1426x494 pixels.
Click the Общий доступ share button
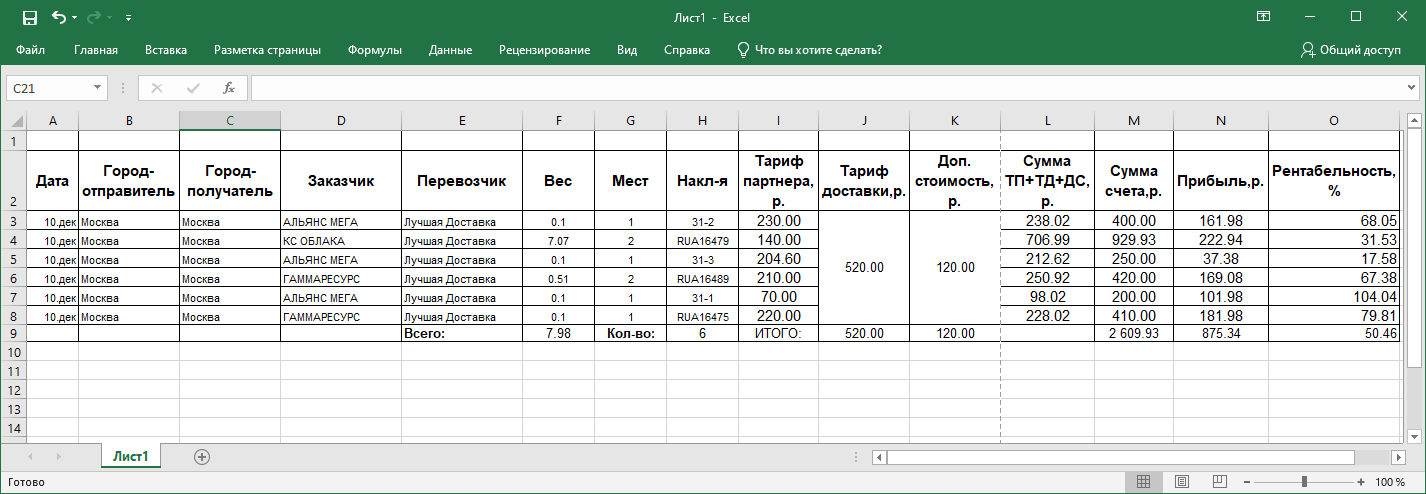click(x=1350, y=50)
